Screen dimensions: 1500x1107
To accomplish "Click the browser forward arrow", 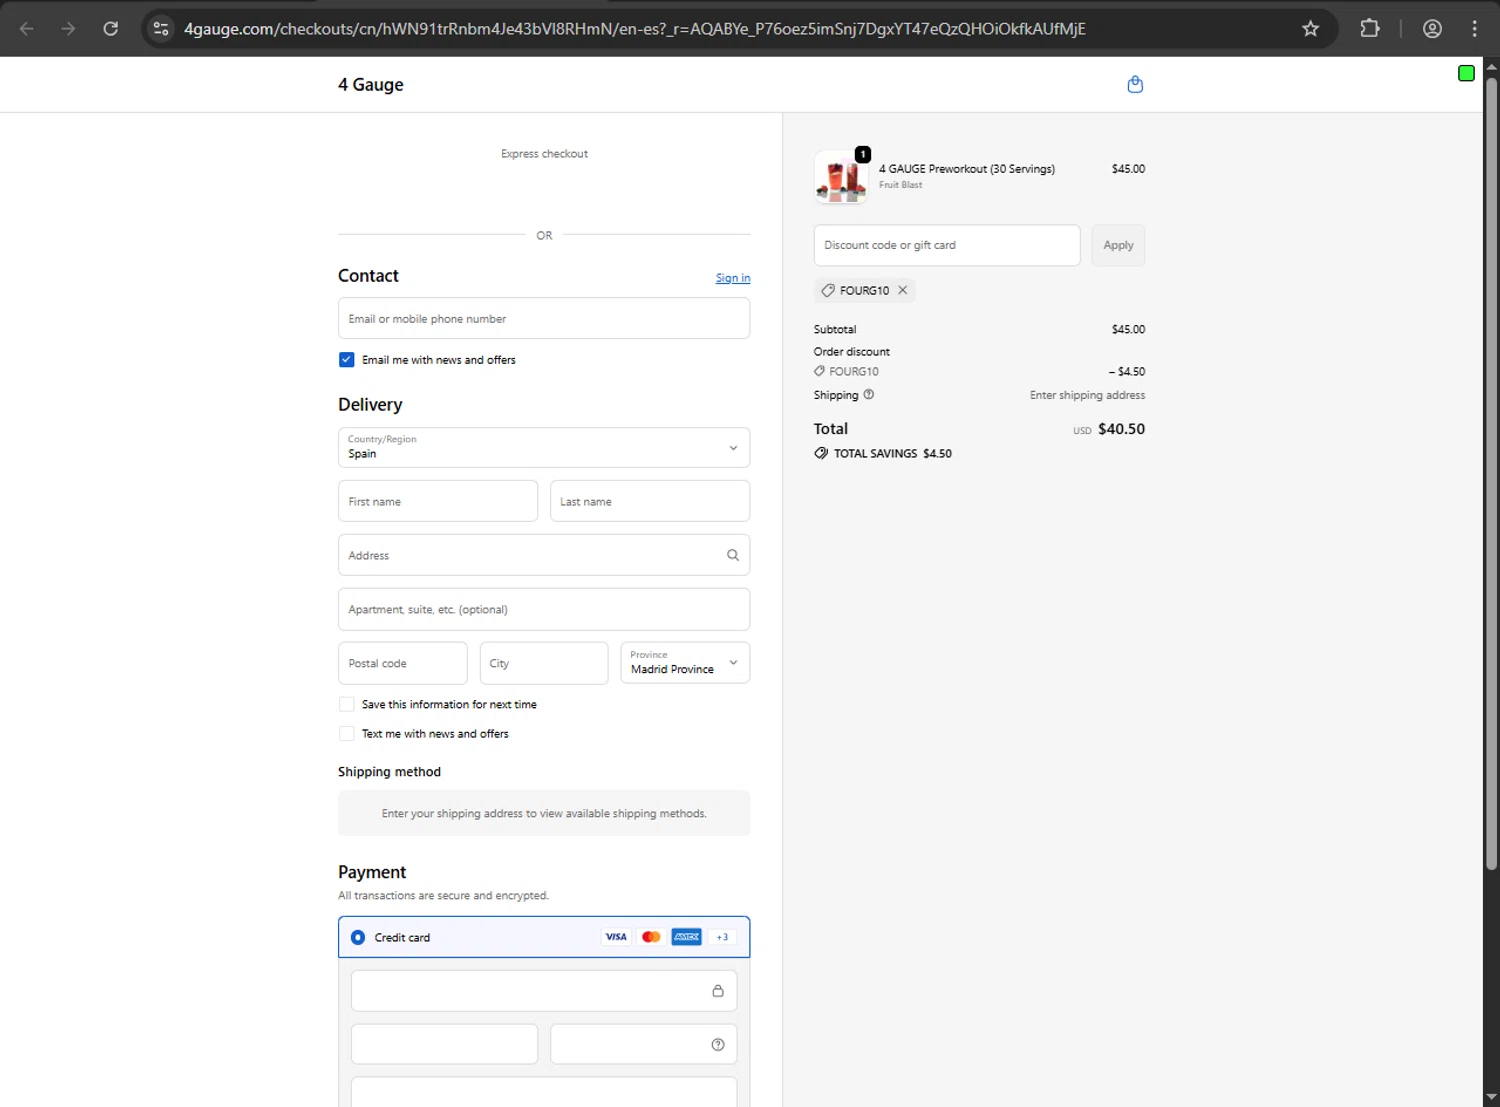I will point(68,28).
